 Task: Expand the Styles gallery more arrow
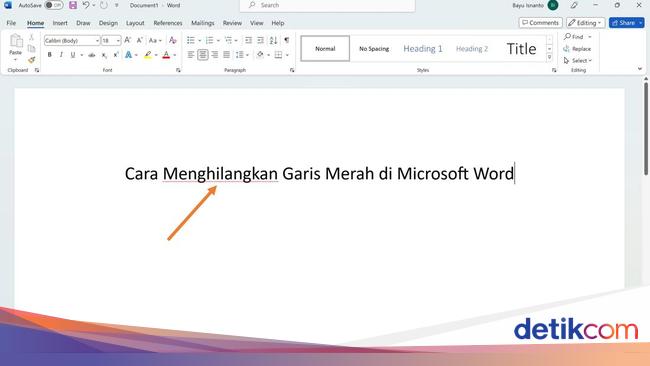pyautogui.click(x=550, y=58)
